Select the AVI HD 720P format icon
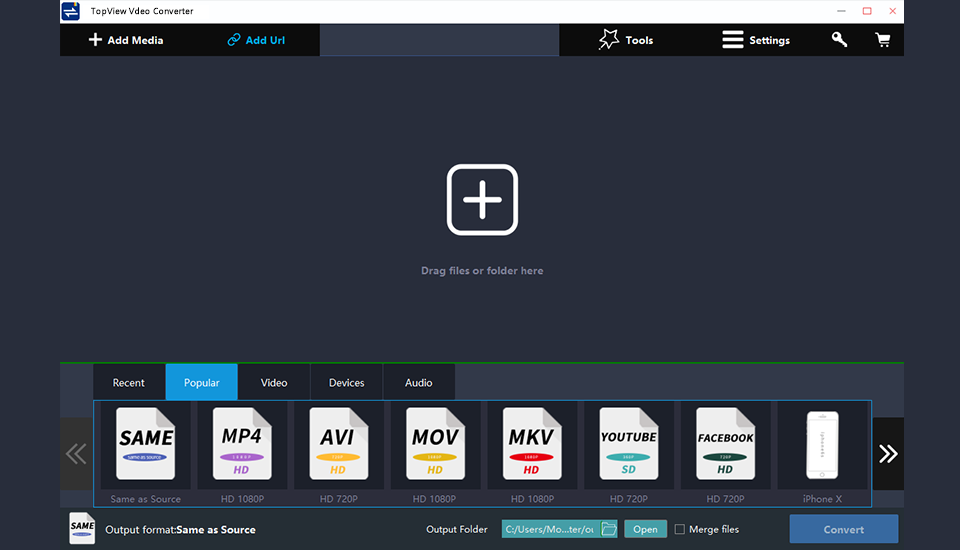 (x=339, y=445)
